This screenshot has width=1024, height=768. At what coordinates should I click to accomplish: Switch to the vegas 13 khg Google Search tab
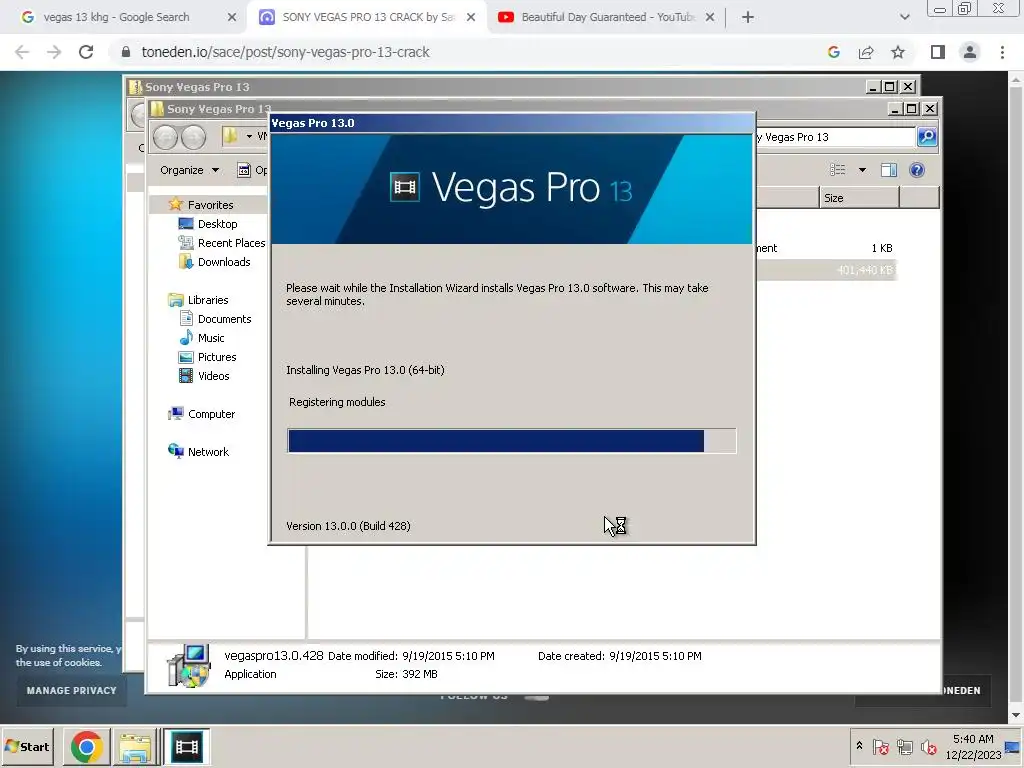pyautogui.click(x=128, y=17)
